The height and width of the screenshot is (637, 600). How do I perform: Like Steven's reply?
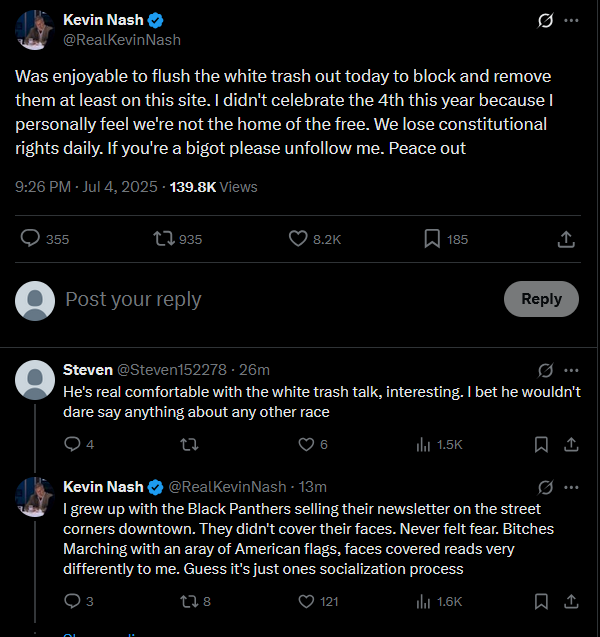[x=298, y=444]
